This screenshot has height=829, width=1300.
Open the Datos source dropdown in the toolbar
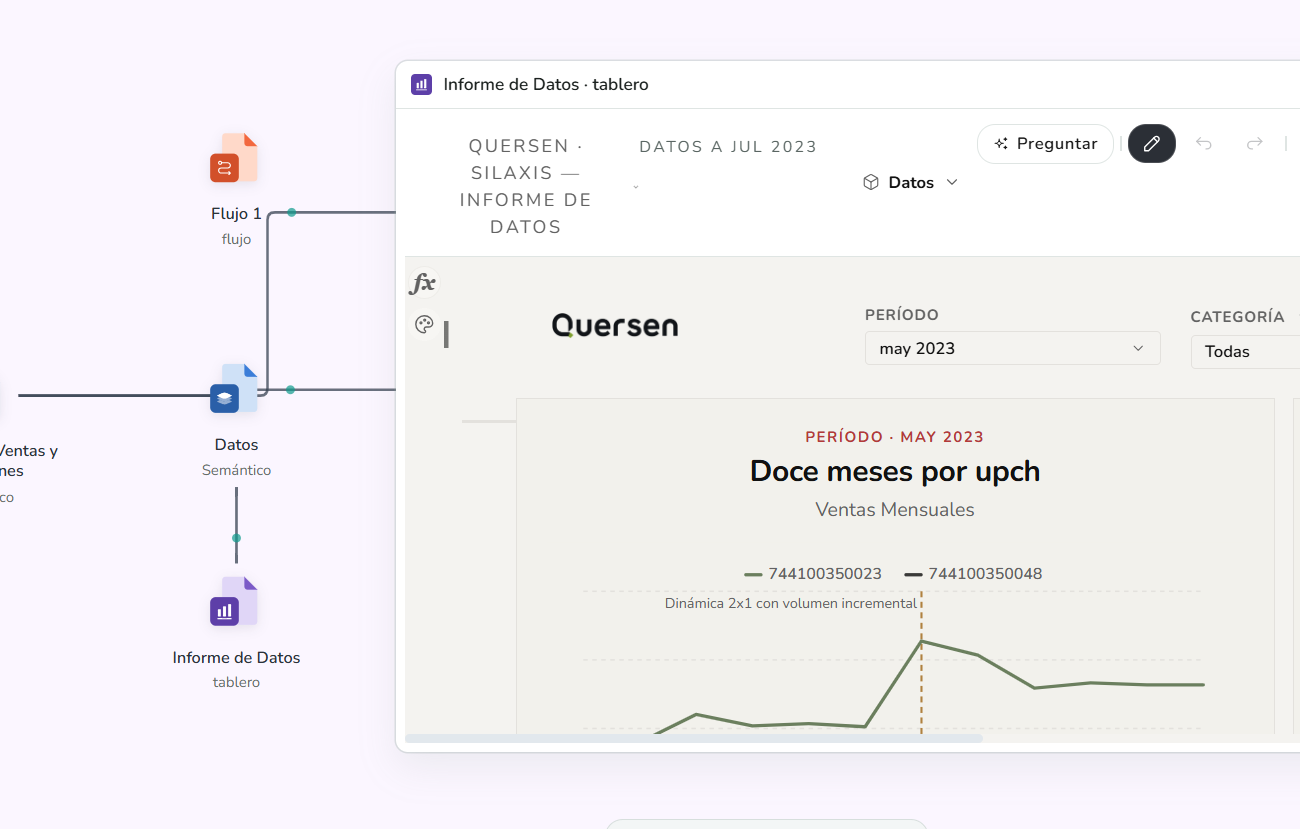pyautogui.click(x=910, y=182)
